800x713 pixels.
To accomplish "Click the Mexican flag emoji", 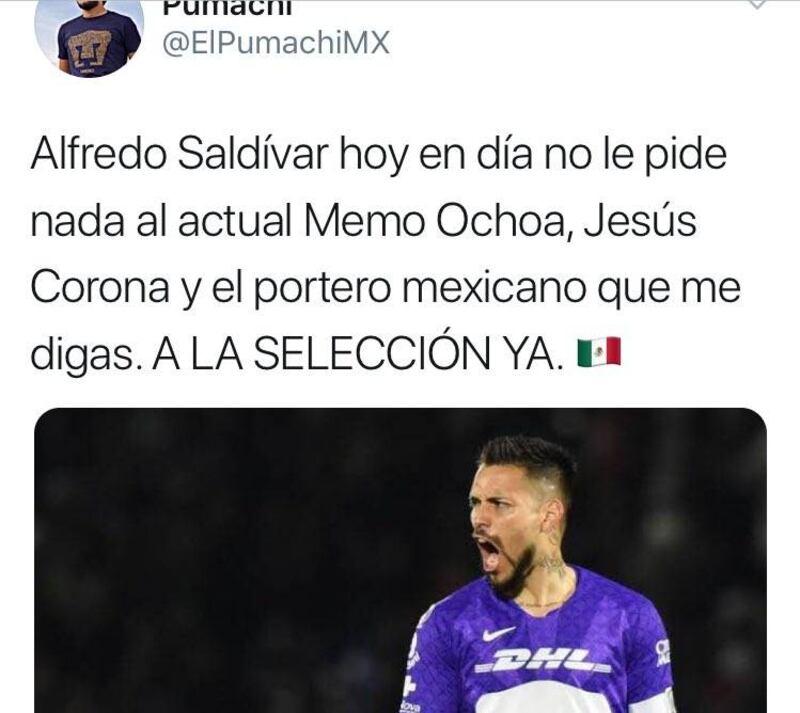I will [599, 352].
